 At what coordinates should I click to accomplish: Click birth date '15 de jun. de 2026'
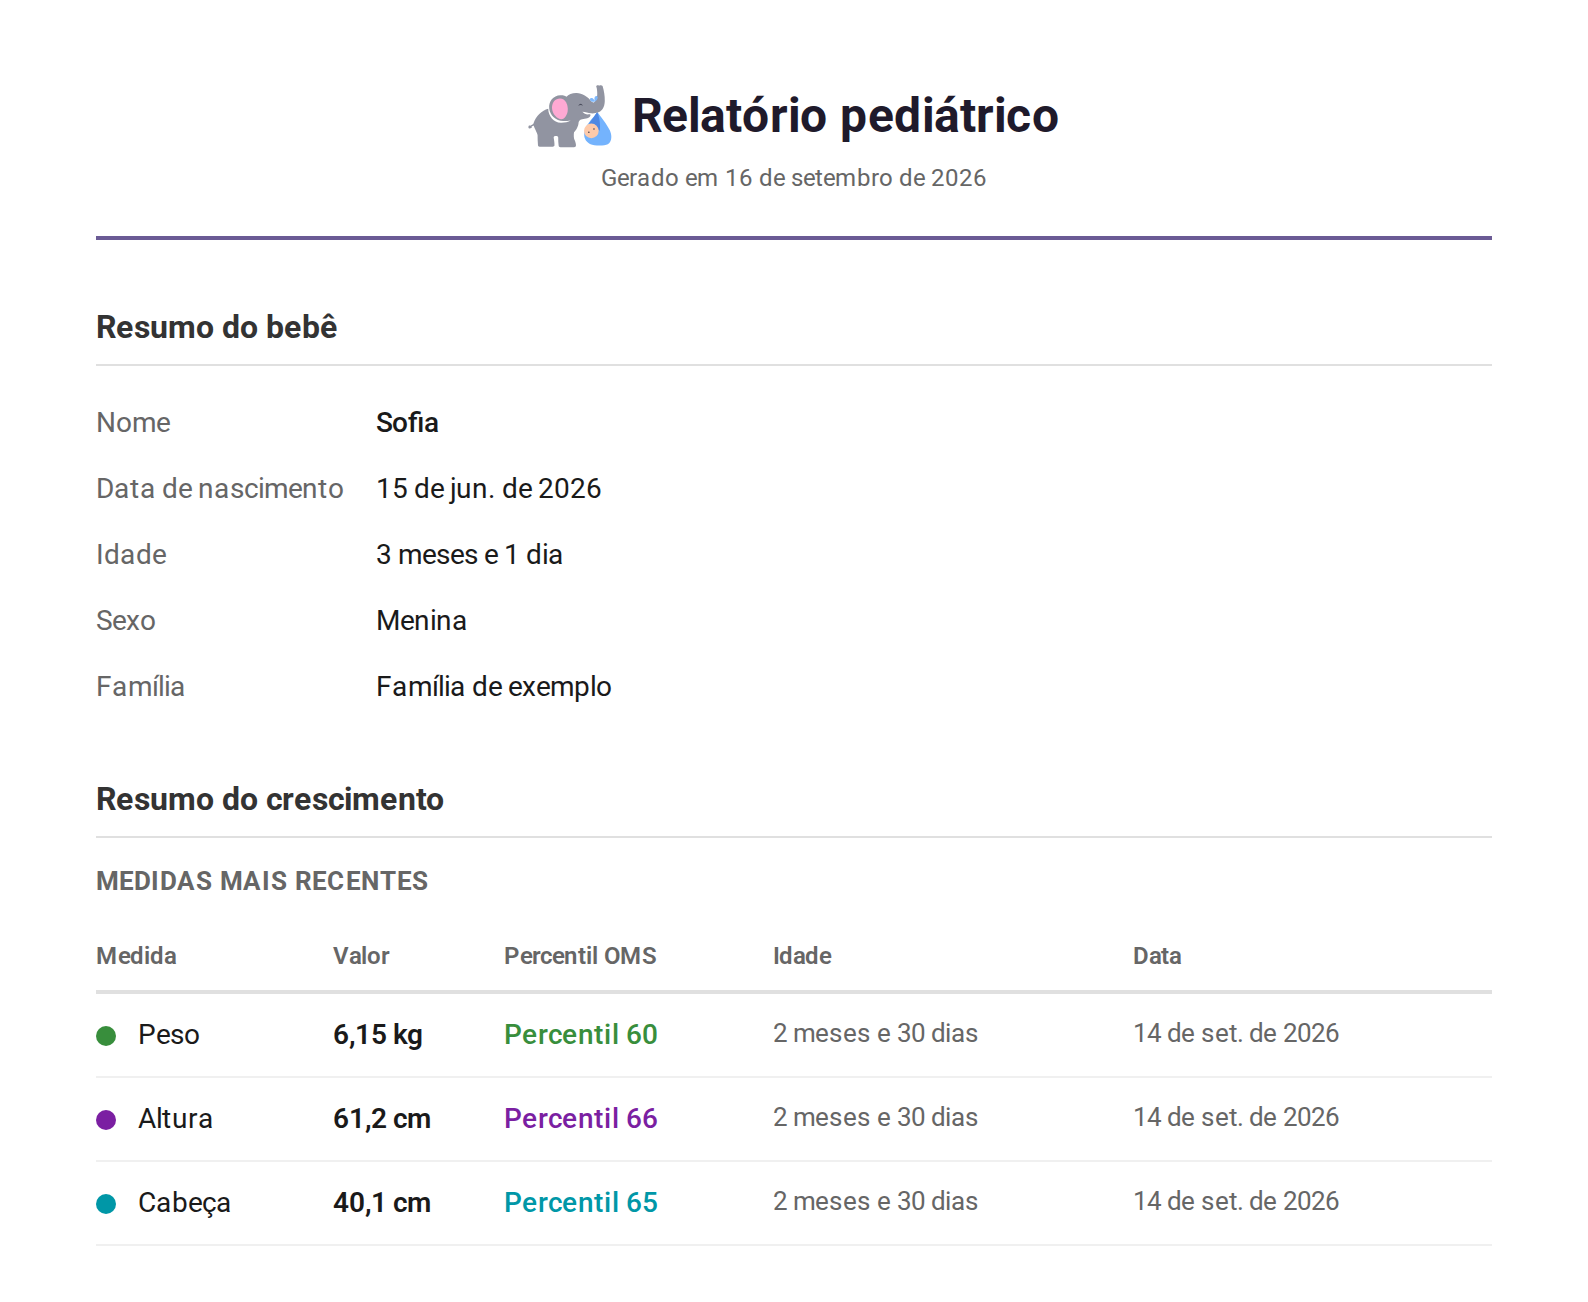pos(488,489)
